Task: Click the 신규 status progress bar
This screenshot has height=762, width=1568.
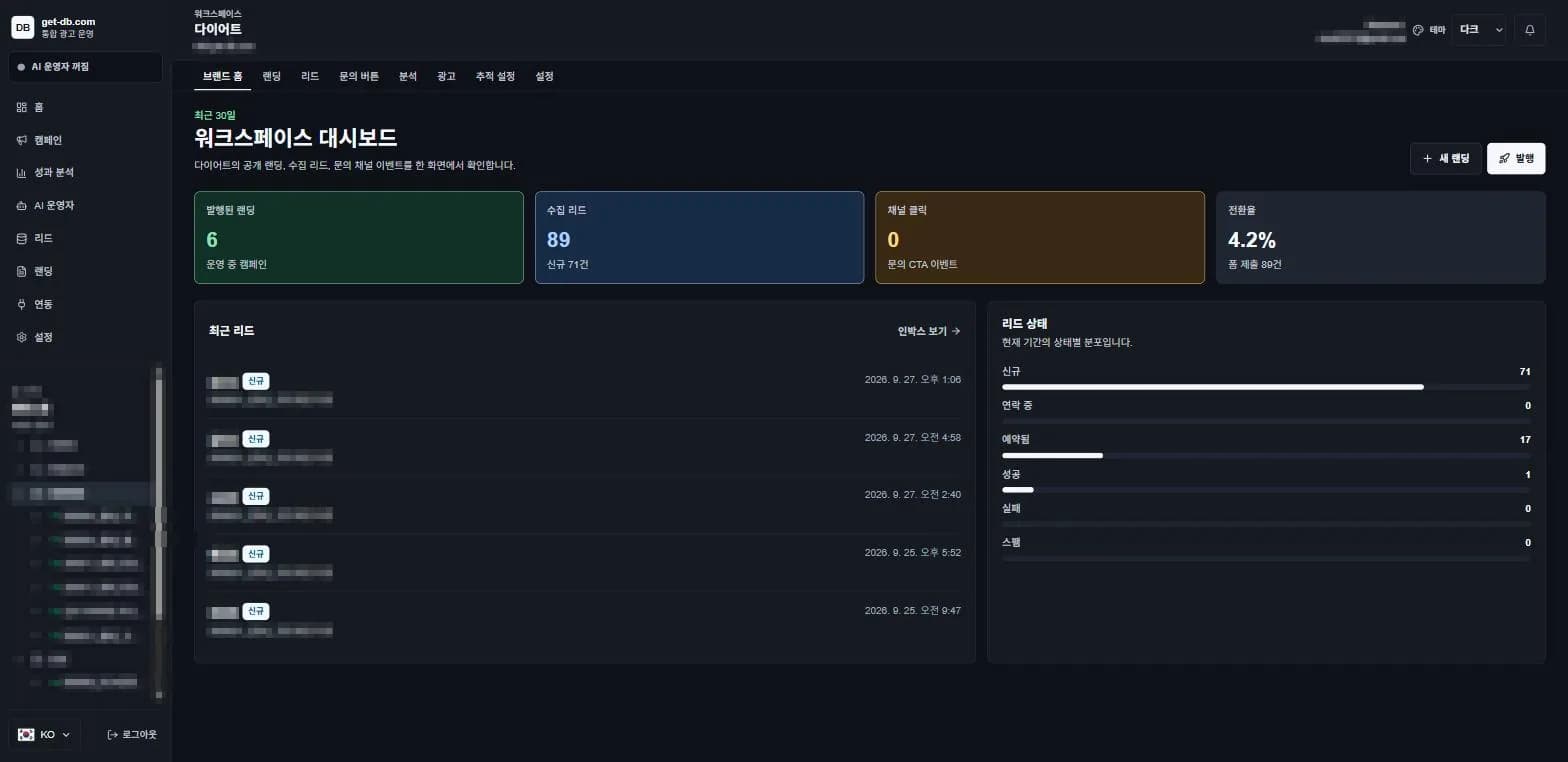Action: pos(1266,387)
